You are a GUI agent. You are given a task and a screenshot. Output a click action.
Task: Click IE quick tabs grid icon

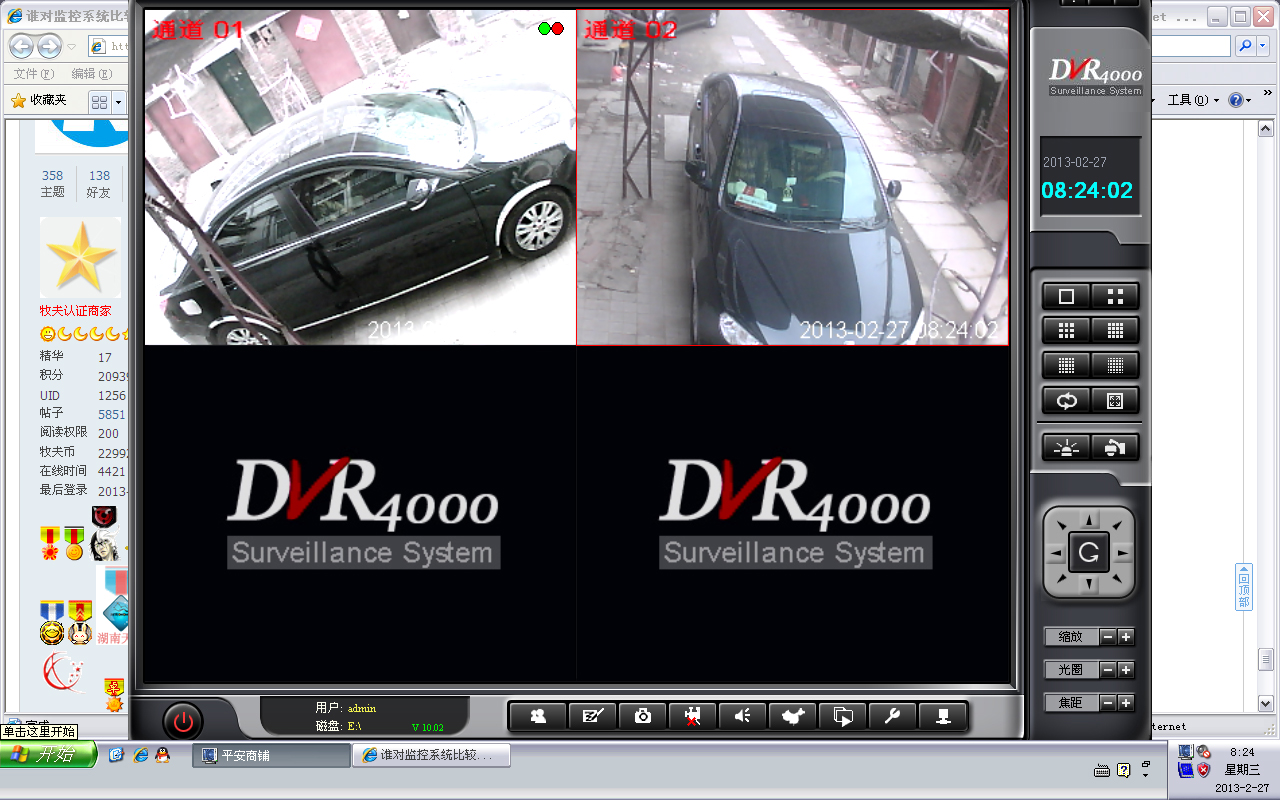click(100, 102)
